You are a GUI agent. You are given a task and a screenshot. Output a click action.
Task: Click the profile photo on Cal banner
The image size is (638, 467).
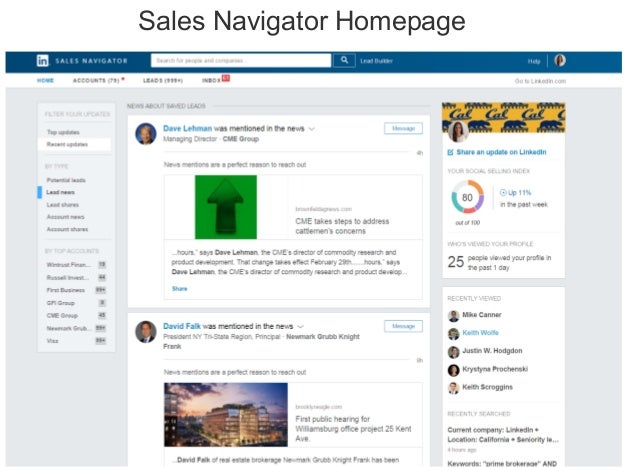(x=458, y=131)
